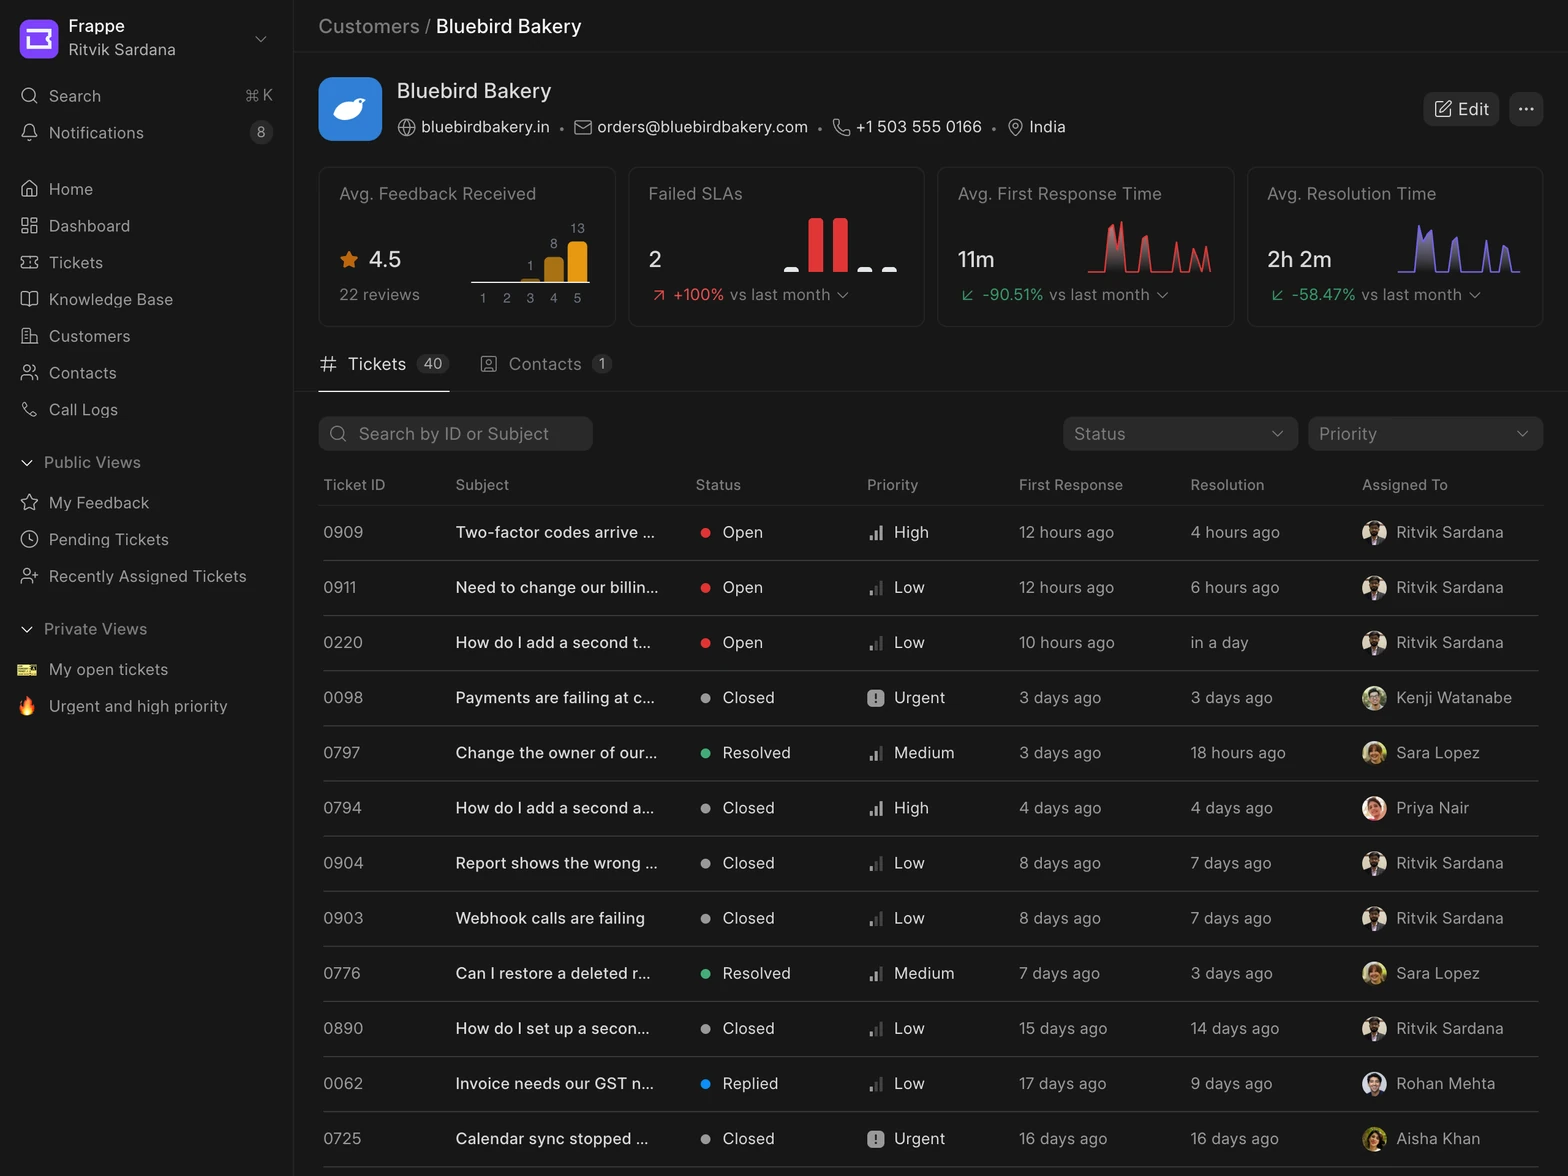Click the Bluebird Bakery bird logo
This screenshot has width=1568, height=1176.
pos(350,109)
